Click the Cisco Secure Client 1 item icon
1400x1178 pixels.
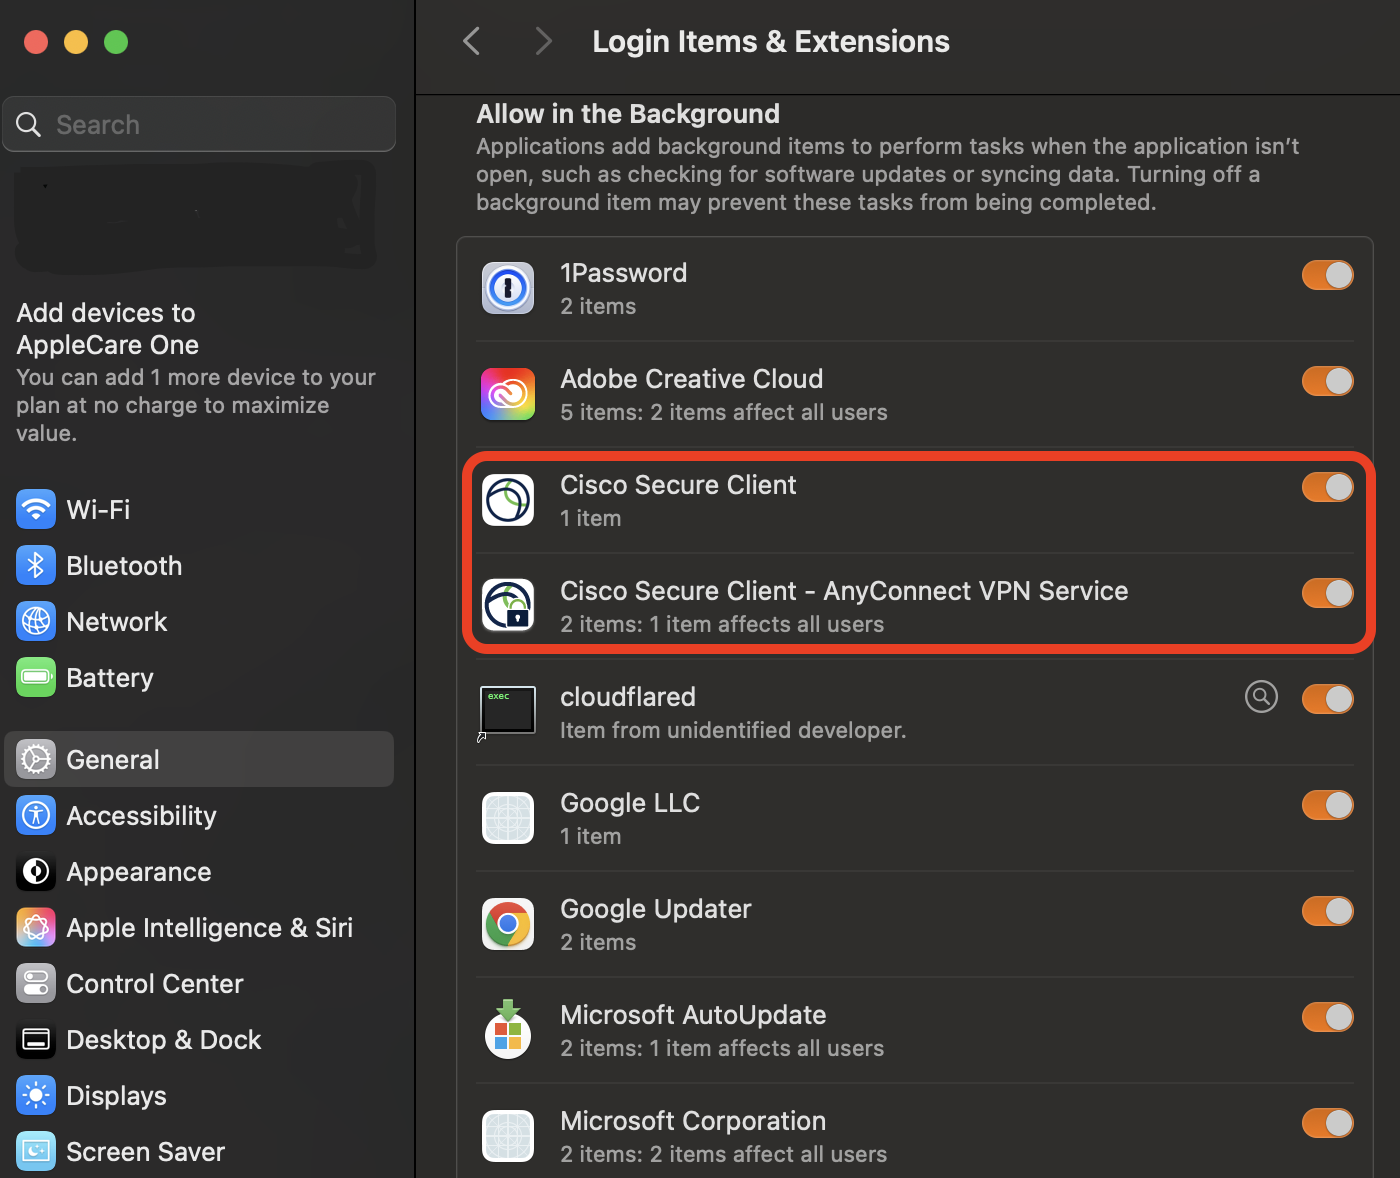pos(508,500)
